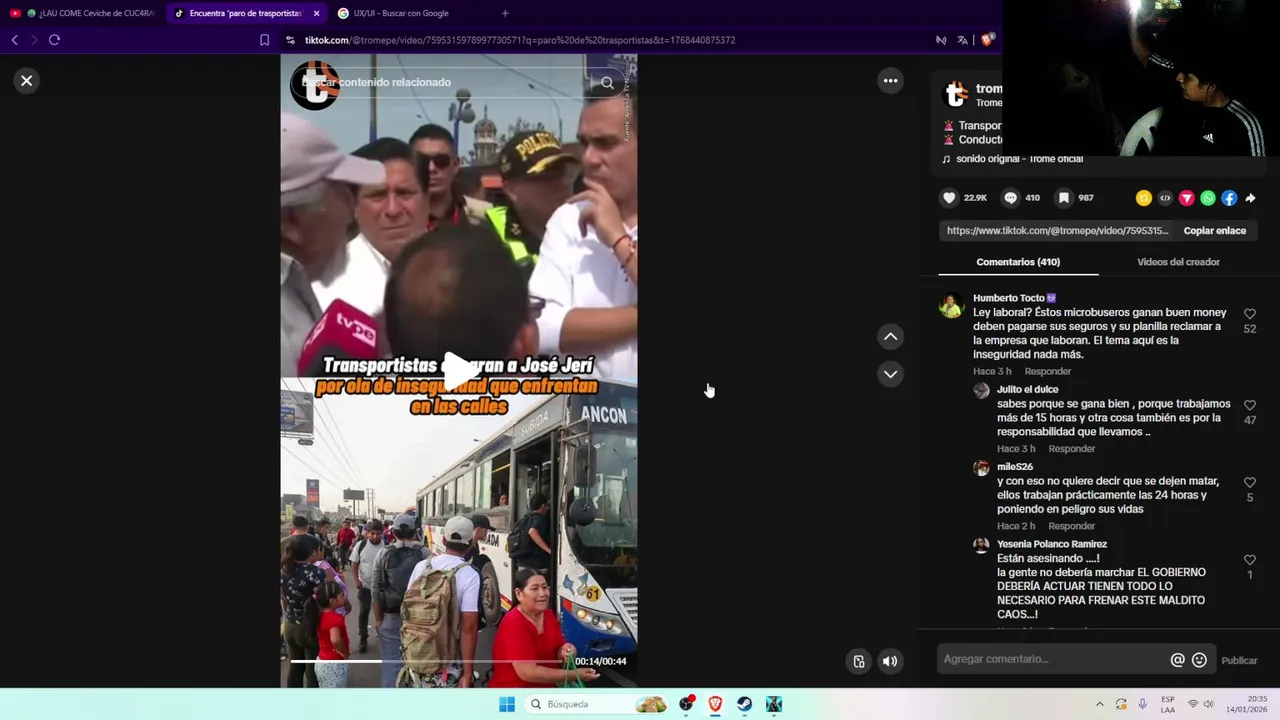Image resolution: width=1280 pixels, height=720 pixels.
Task: Like the video with the heart icon
Action: click(950, 198)
